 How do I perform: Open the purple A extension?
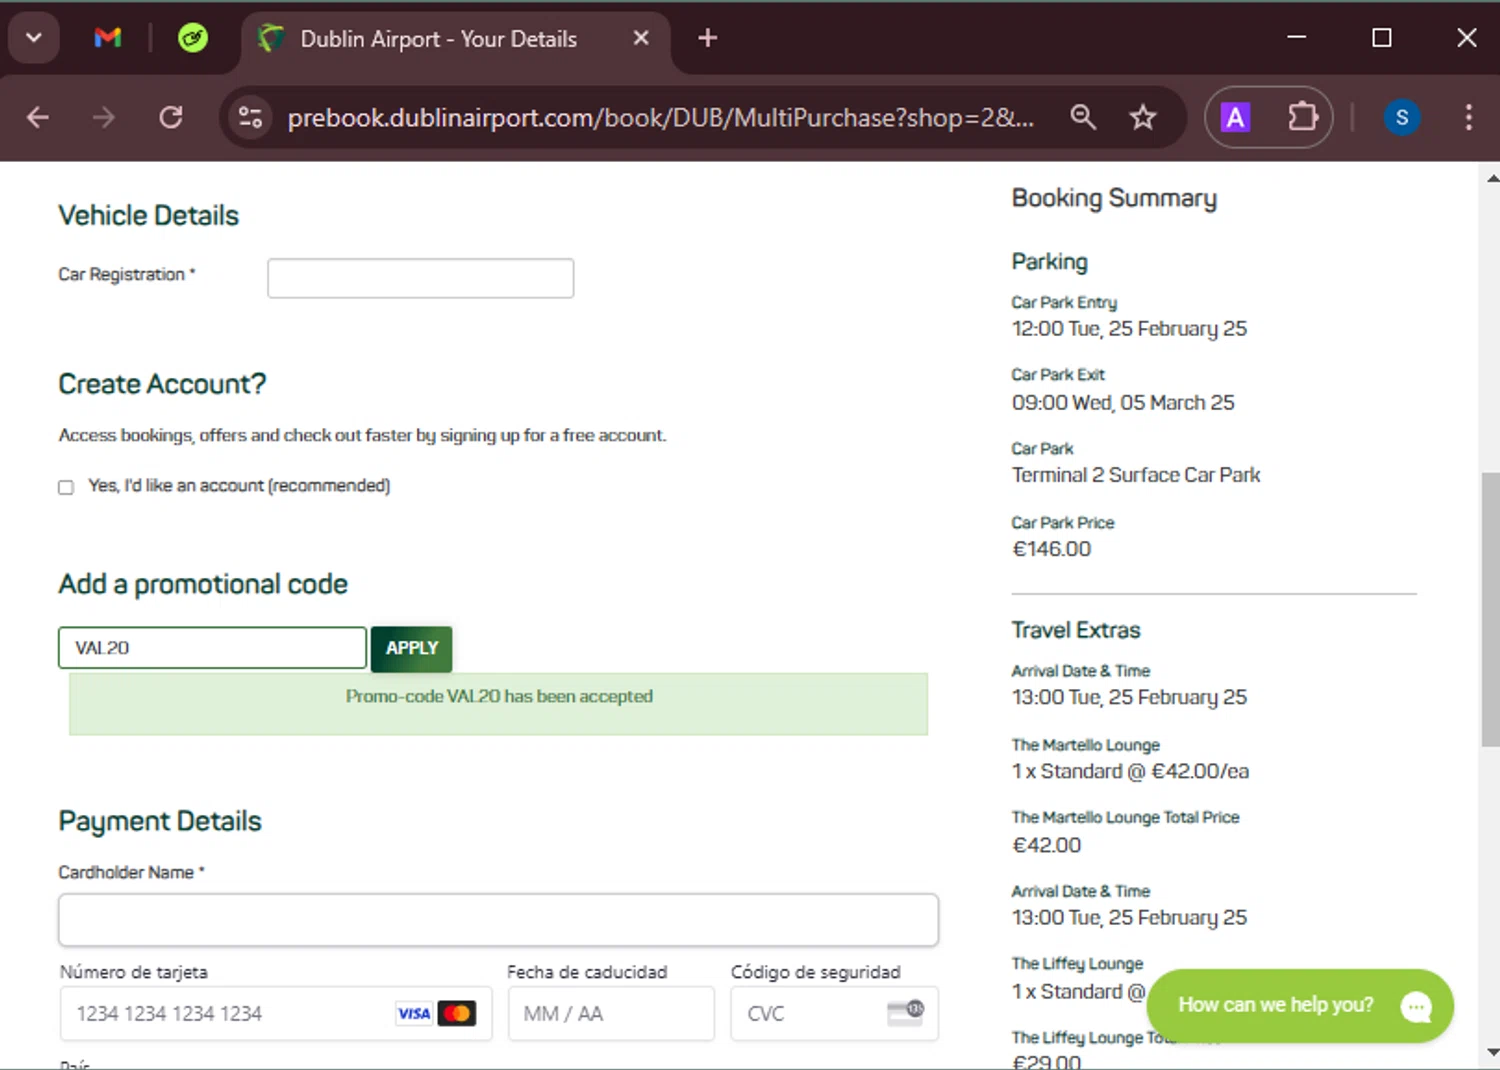pyautogui.click(x=1236, y=118)
